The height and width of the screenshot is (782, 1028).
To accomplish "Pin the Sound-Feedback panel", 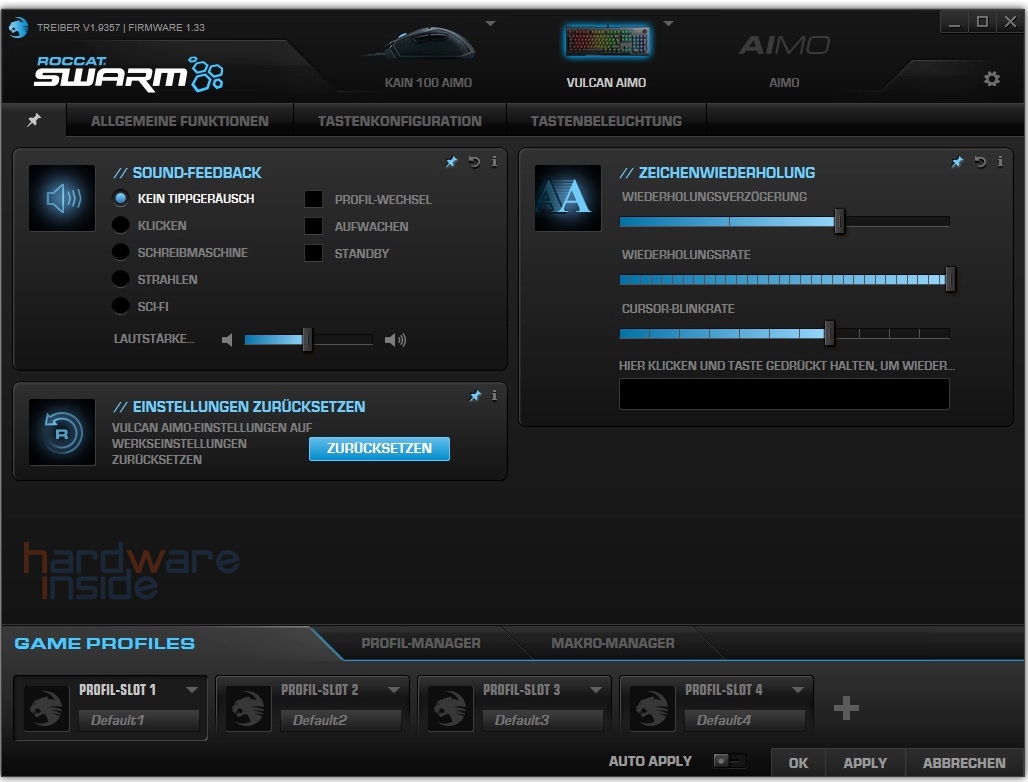I will (x=451, y=161).
